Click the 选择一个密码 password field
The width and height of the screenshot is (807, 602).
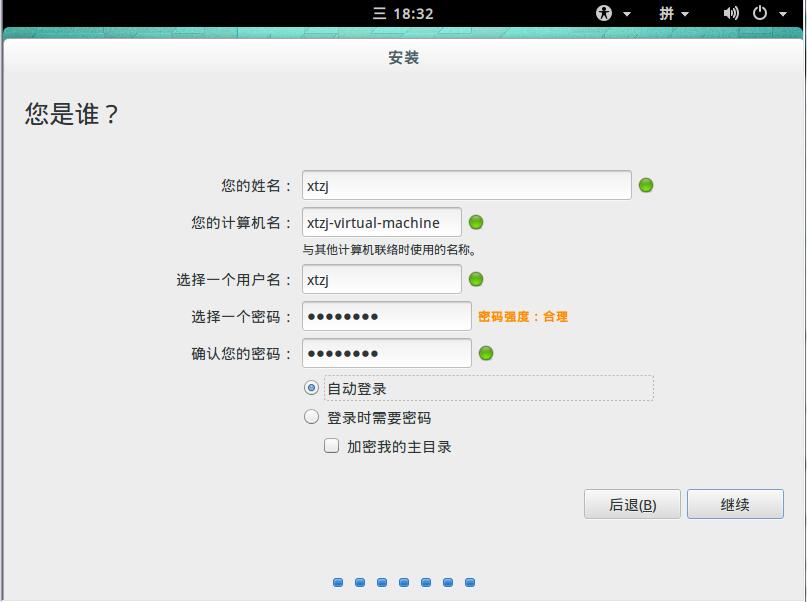[x=386, y=316]
